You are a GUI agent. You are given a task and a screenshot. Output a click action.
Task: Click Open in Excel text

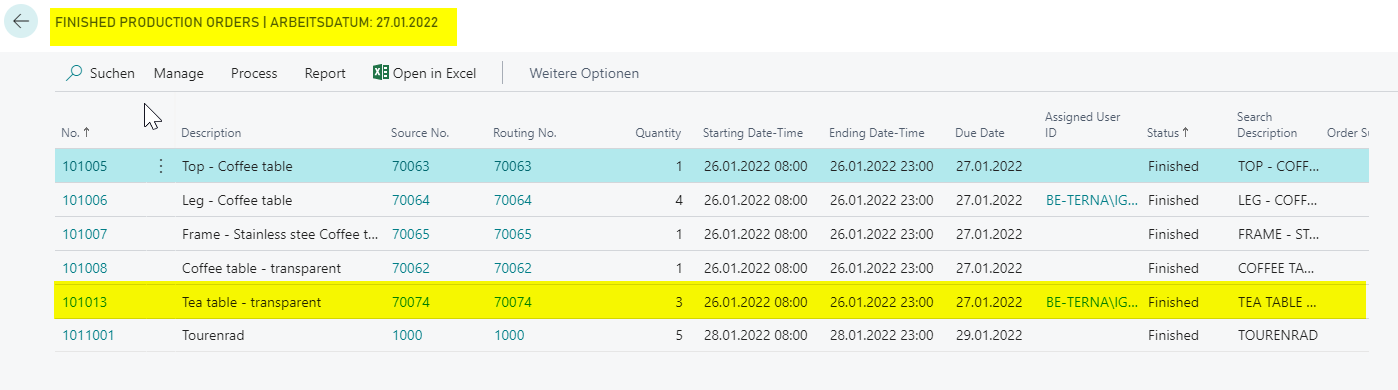[x=434, y=73]
